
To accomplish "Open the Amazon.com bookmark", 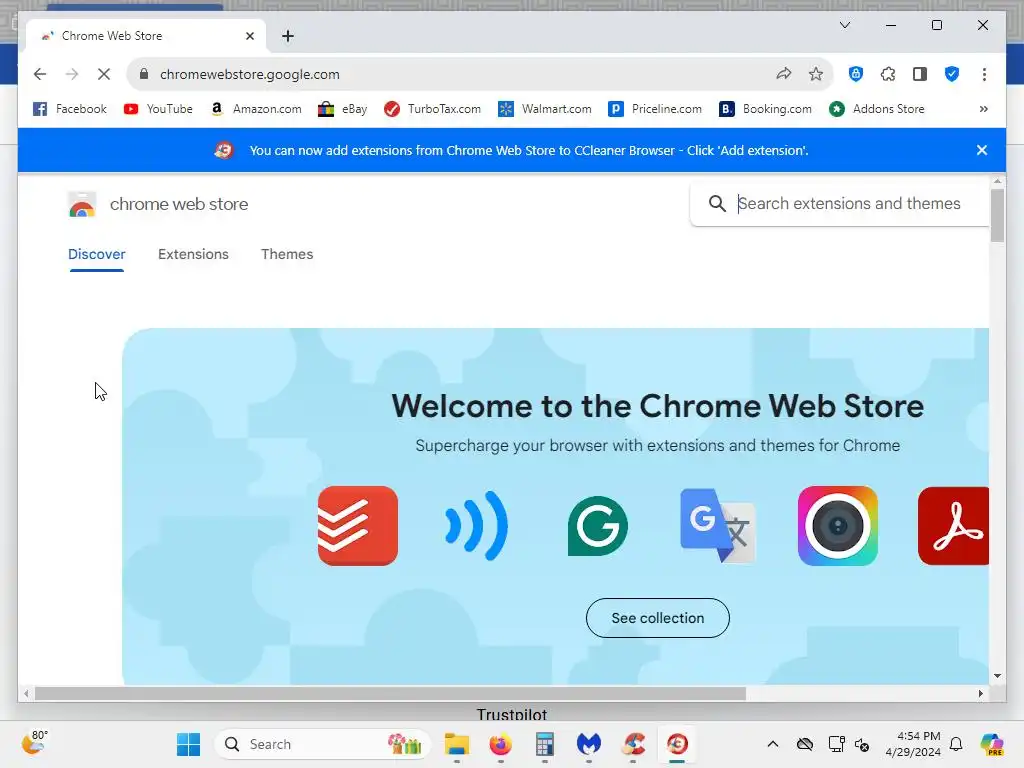I will click(256, 109).
